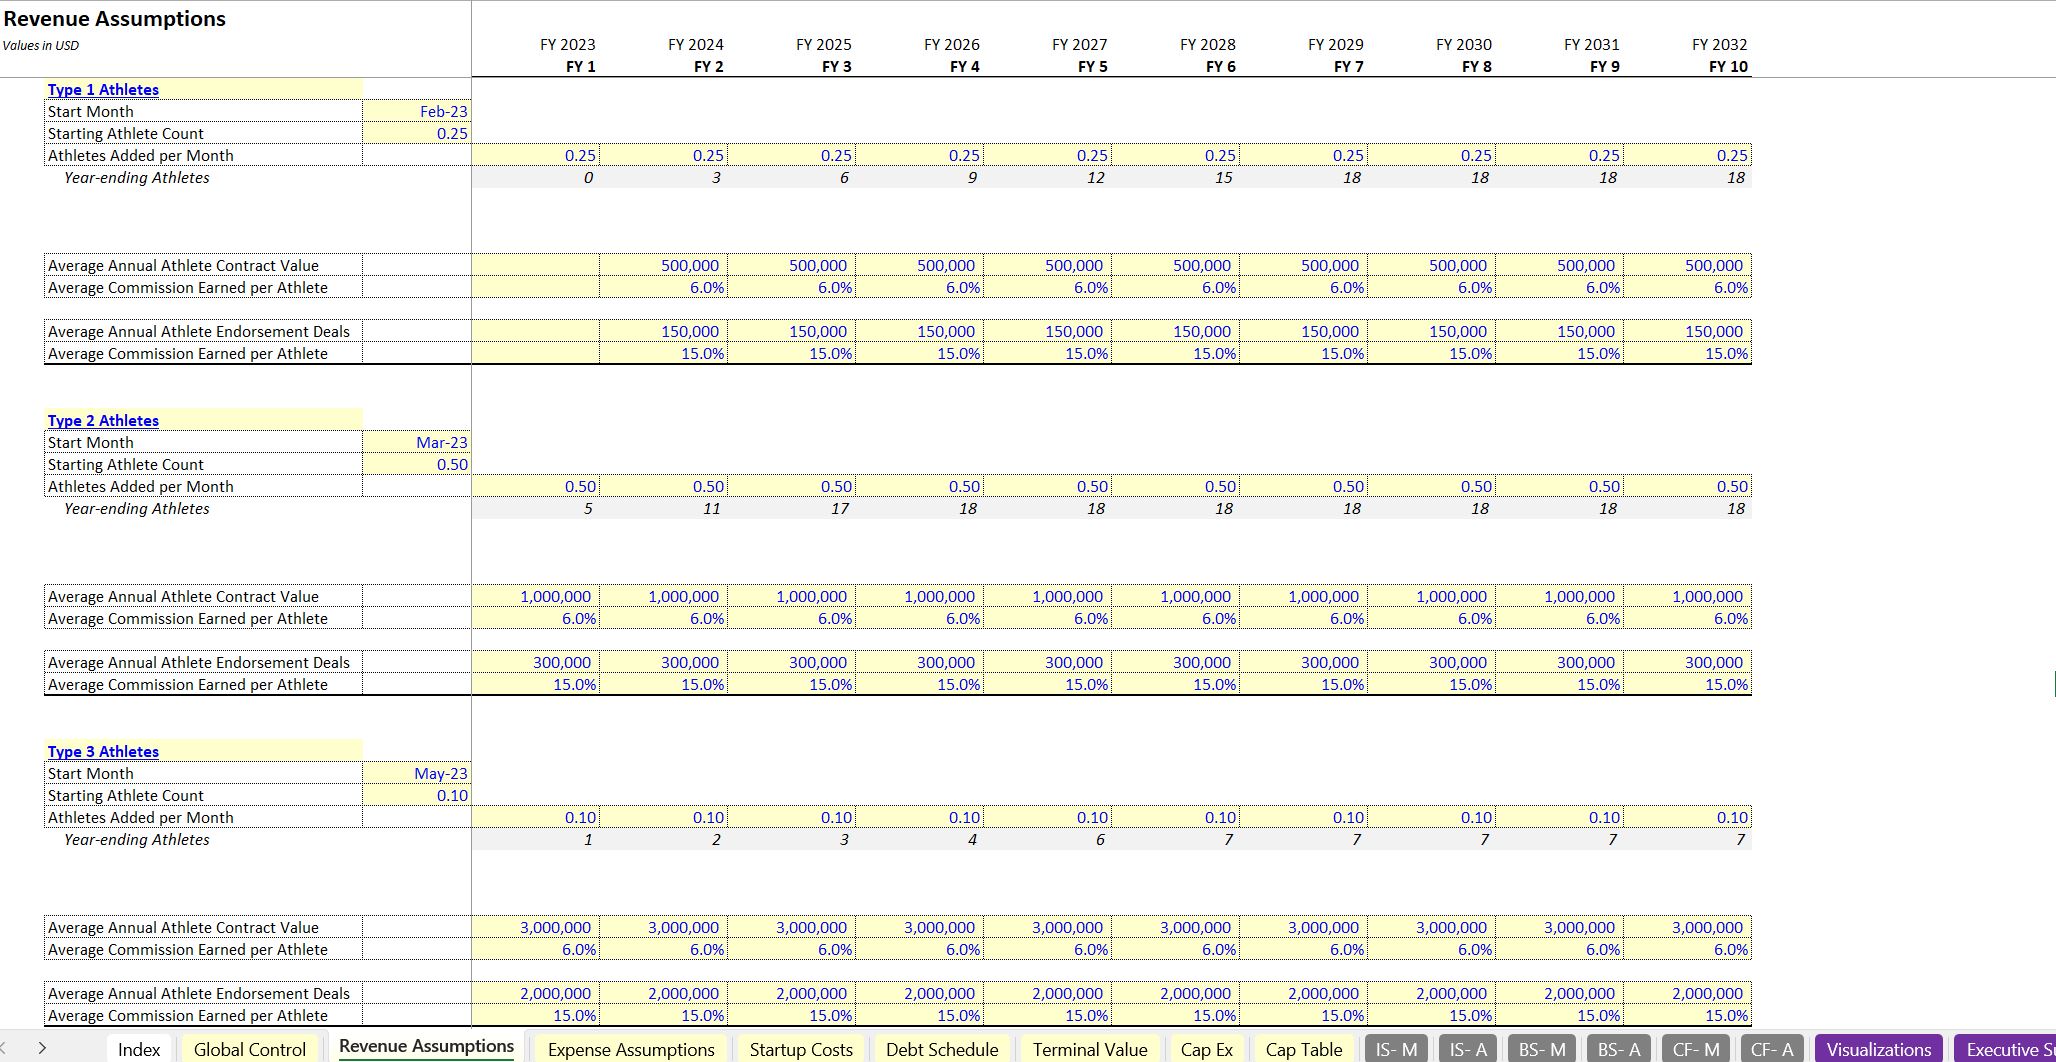This screenshot has width=2056, height=1062.
Task: Switch to the Cap Table sheet
Action: pyautogui.click(x=1303, y=1048)
